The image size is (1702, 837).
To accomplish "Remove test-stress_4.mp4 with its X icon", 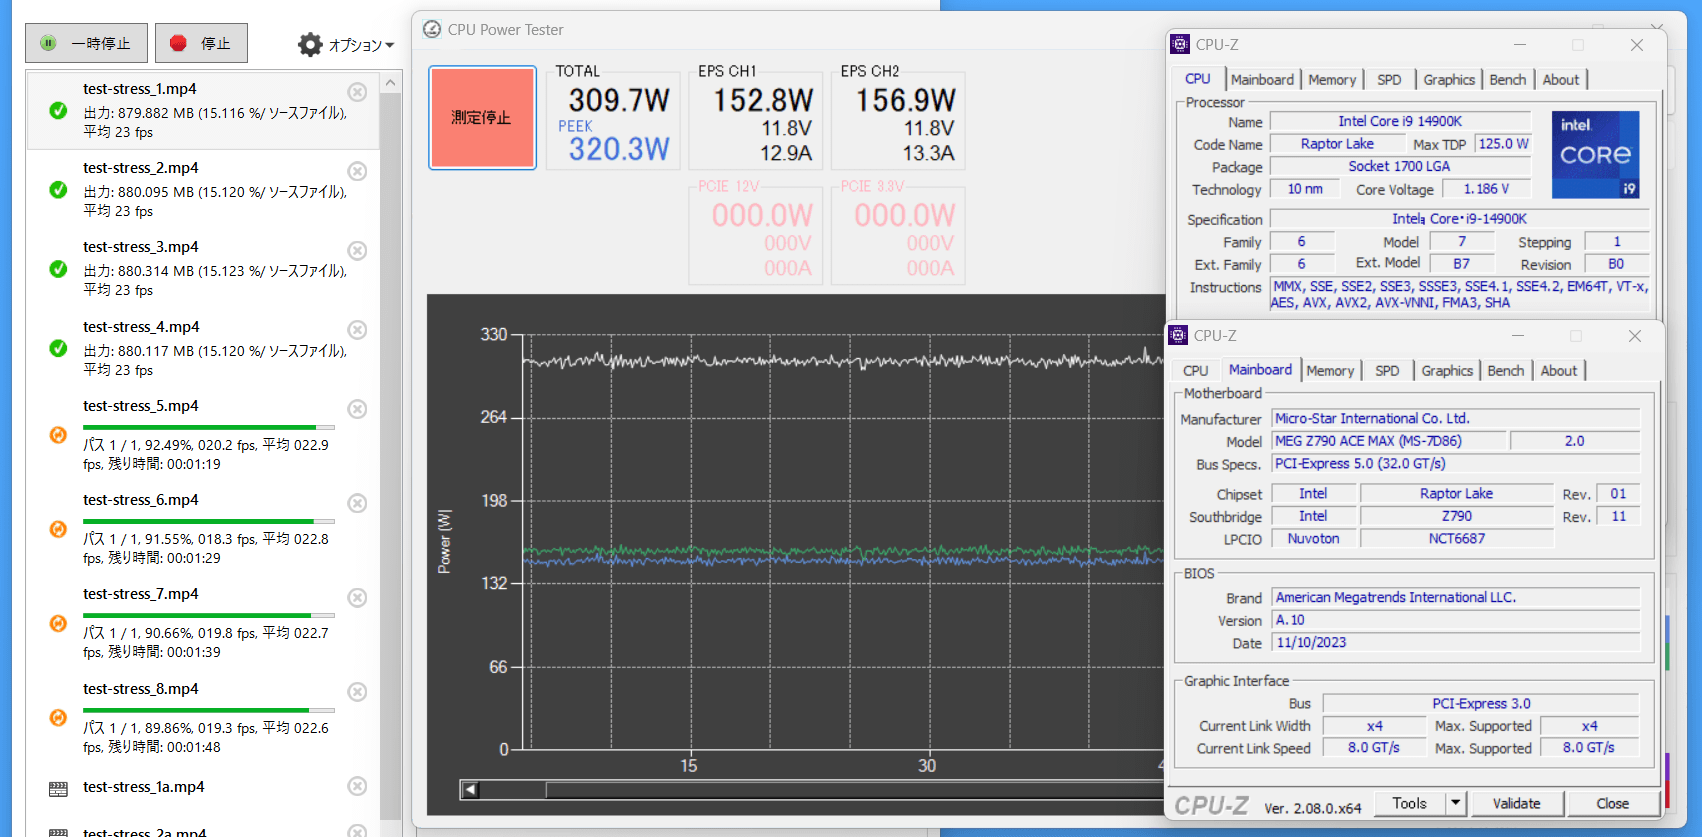I will pos(357,330).
